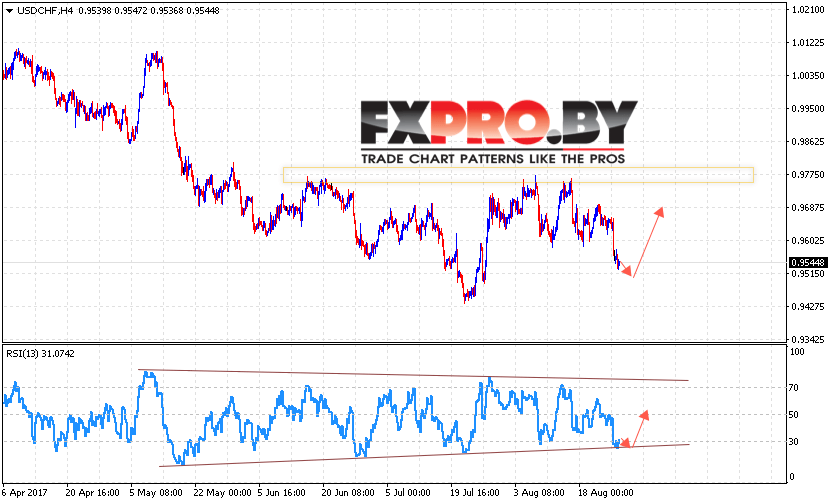Click price scale value 0.95150
829x504 pixels.
point(808,273)
